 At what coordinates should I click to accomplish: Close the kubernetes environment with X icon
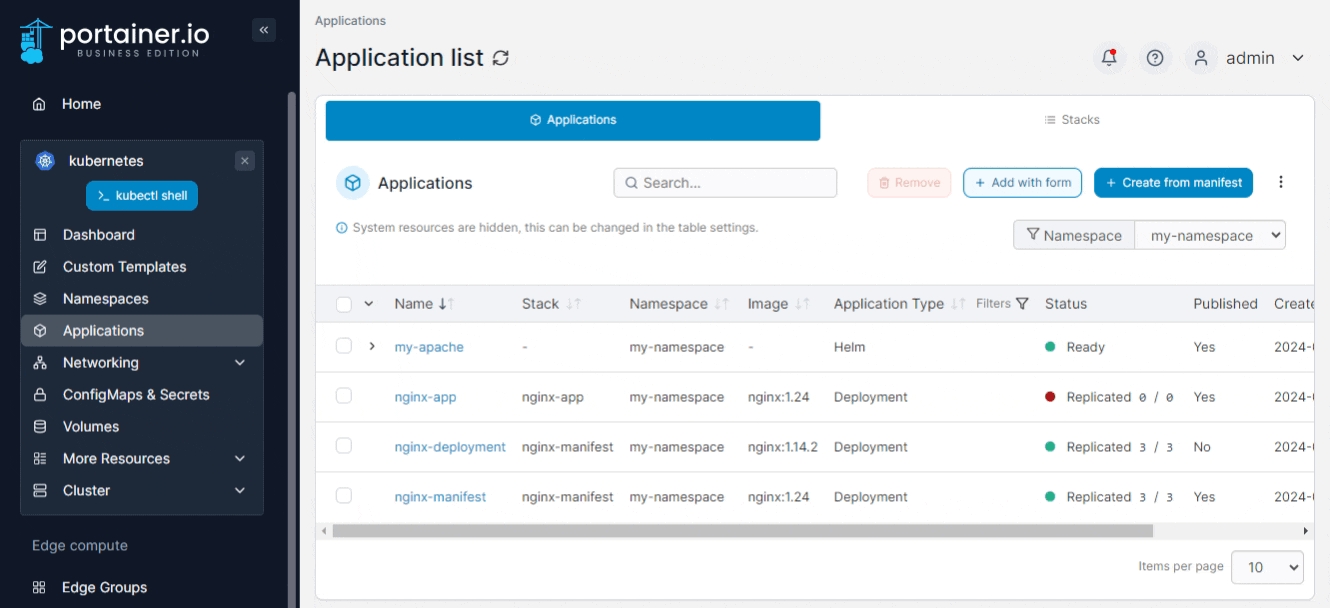click(x=245, y=161)
